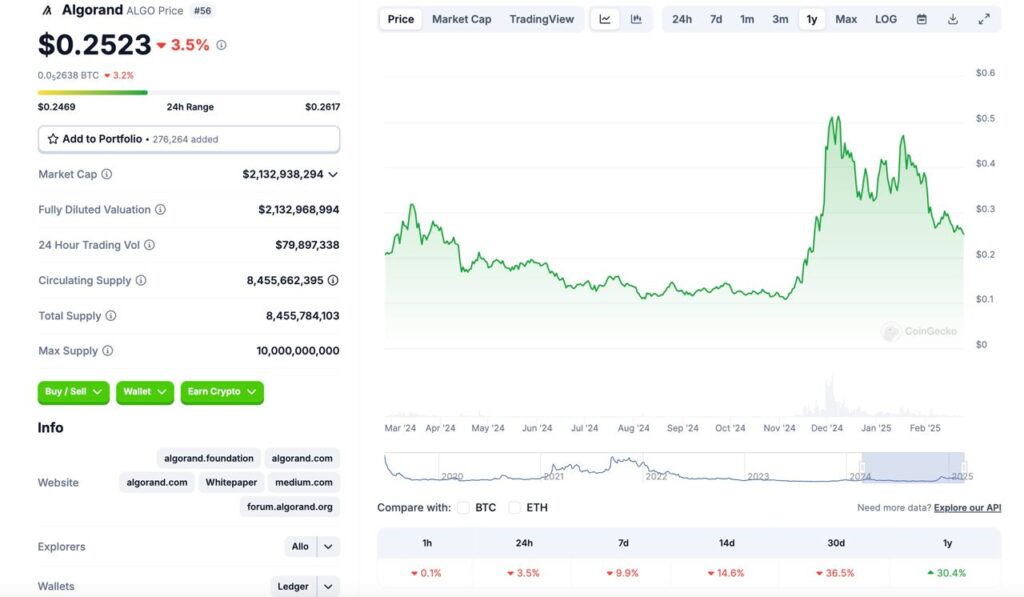Open the calendar date range icon
Screen dimensions: 1024x597
(921, 19)
